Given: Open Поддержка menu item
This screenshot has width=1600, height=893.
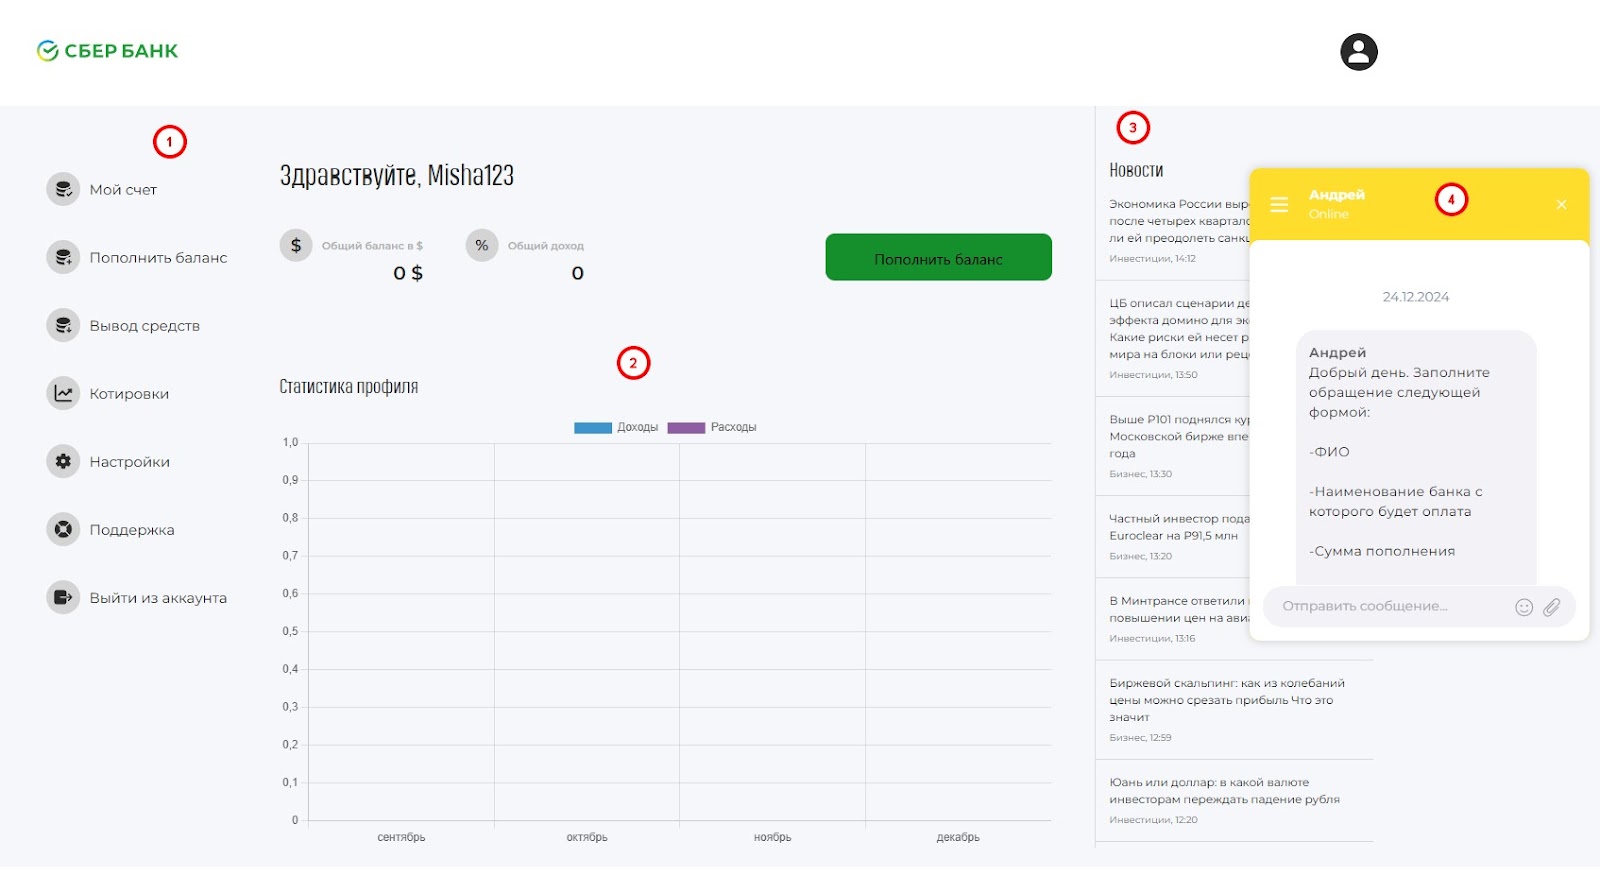Looking at the screenshot, I should pos(132,529).
